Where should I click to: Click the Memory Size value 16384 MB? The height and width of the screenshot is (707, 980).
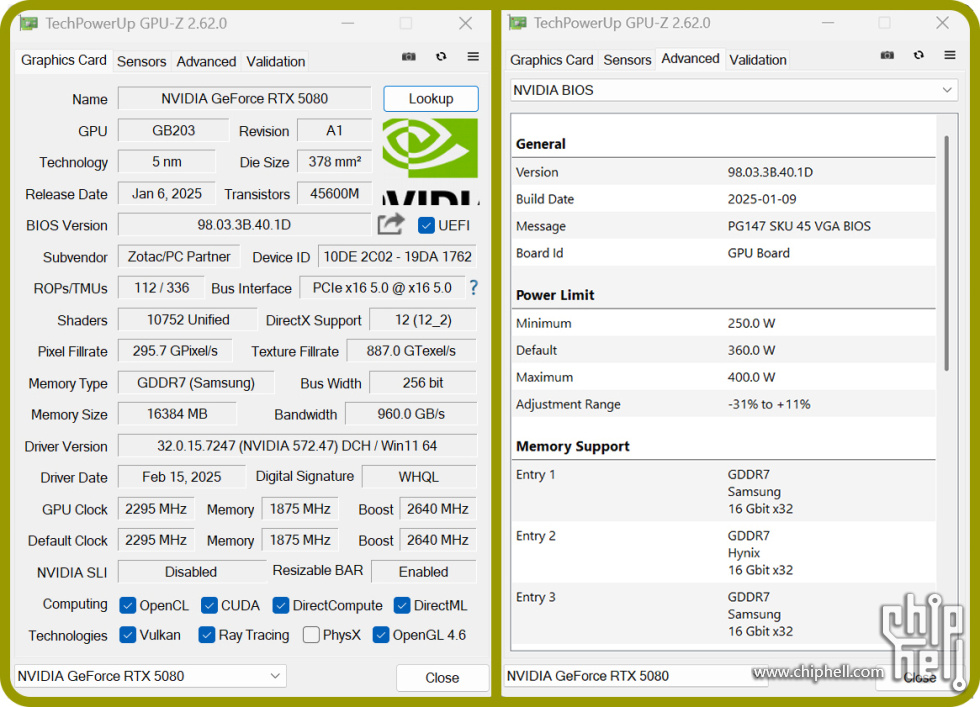click(x=178, y=414)
